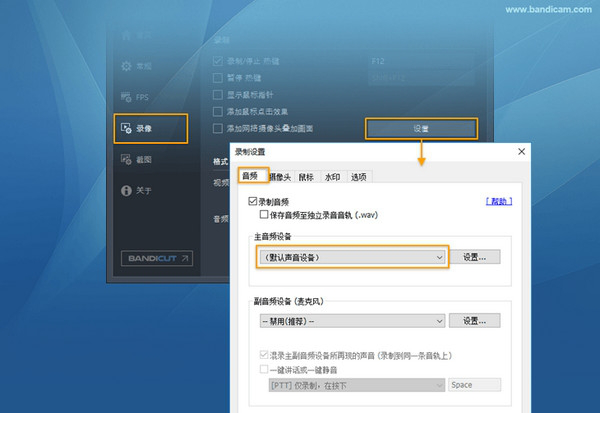
Task: Switch to the 水印 tab
Action: [x=332, y=177]
